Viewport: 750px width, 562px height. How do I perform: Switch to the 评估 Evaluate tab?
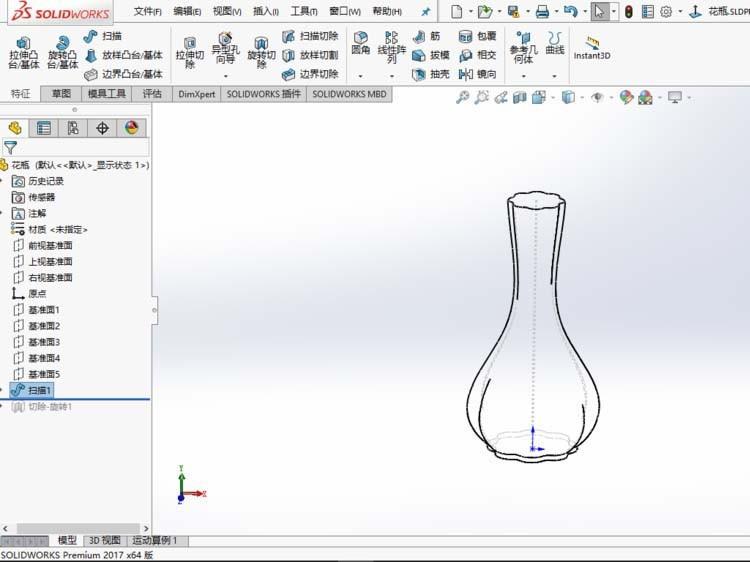tap(152, 94)
